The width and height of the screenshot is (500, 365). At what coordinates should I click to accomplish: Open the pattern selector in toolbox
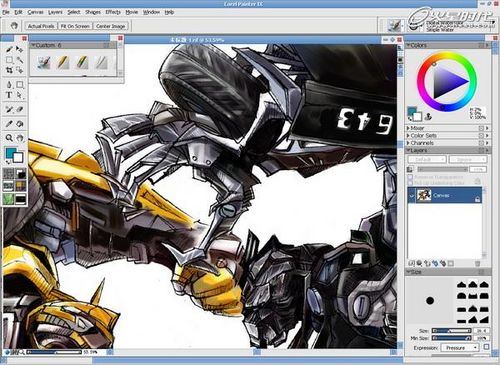click(x=8, y=186)
